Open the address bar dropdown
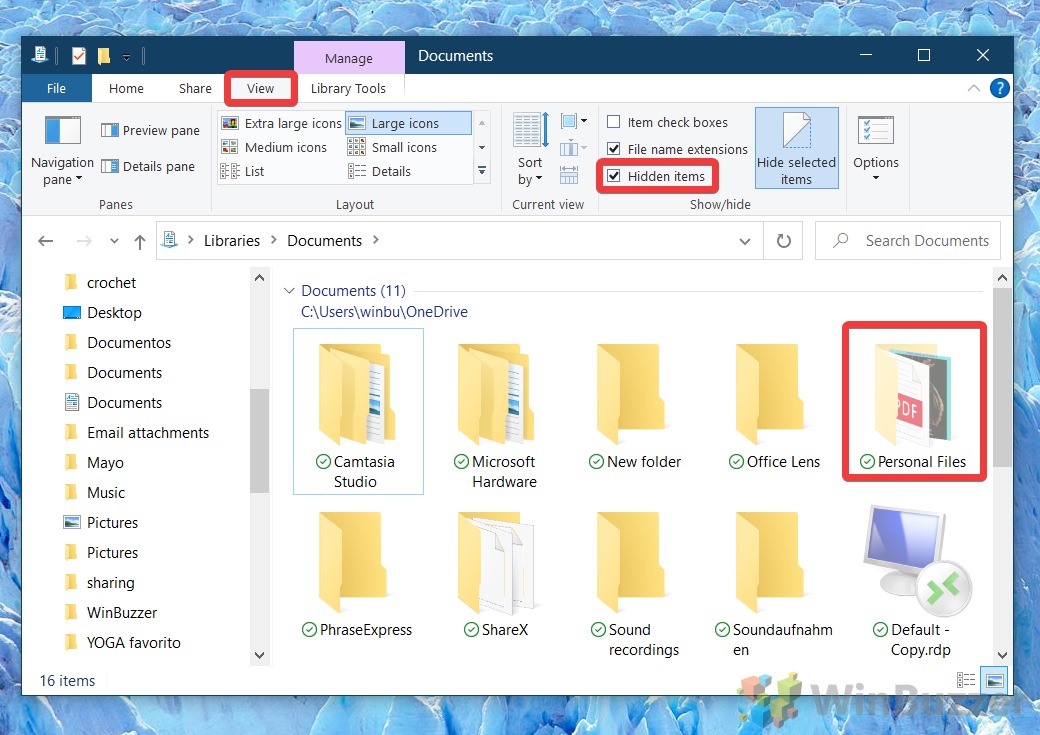Image resolution: width=1040 pixels, height=735 pixels. coord(744,240)
